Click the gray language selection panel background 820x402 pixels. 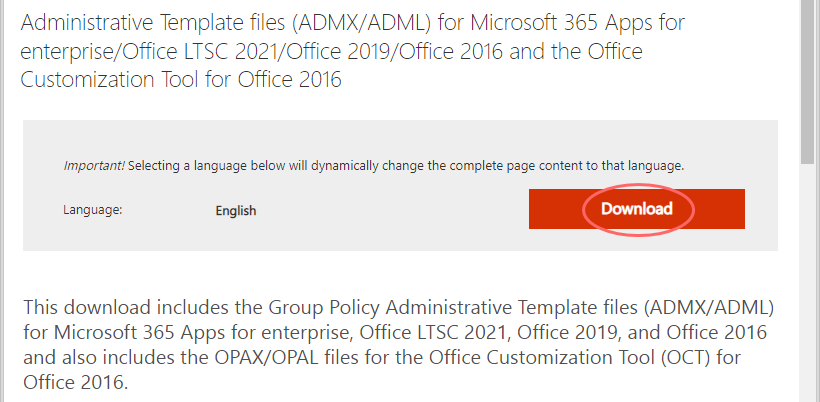click(x=400, y=141)
